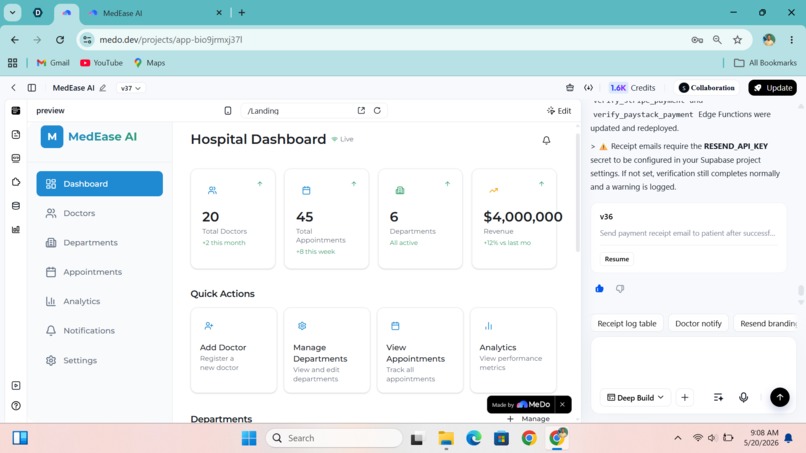Click the code sync icon near Credits
The image size is (806, 453).
tap(588, 87)
